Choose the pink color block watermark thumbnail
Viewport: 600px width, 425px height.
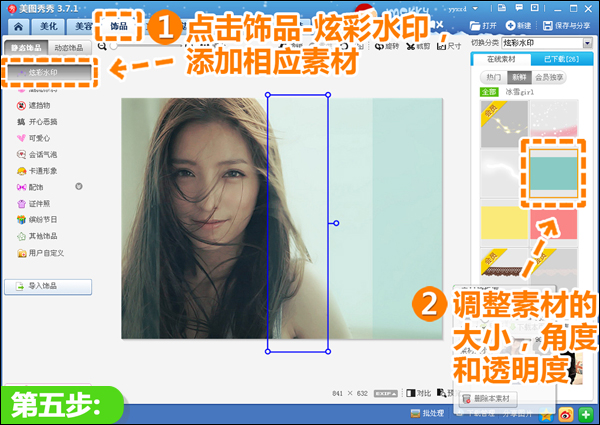point(554,225)
